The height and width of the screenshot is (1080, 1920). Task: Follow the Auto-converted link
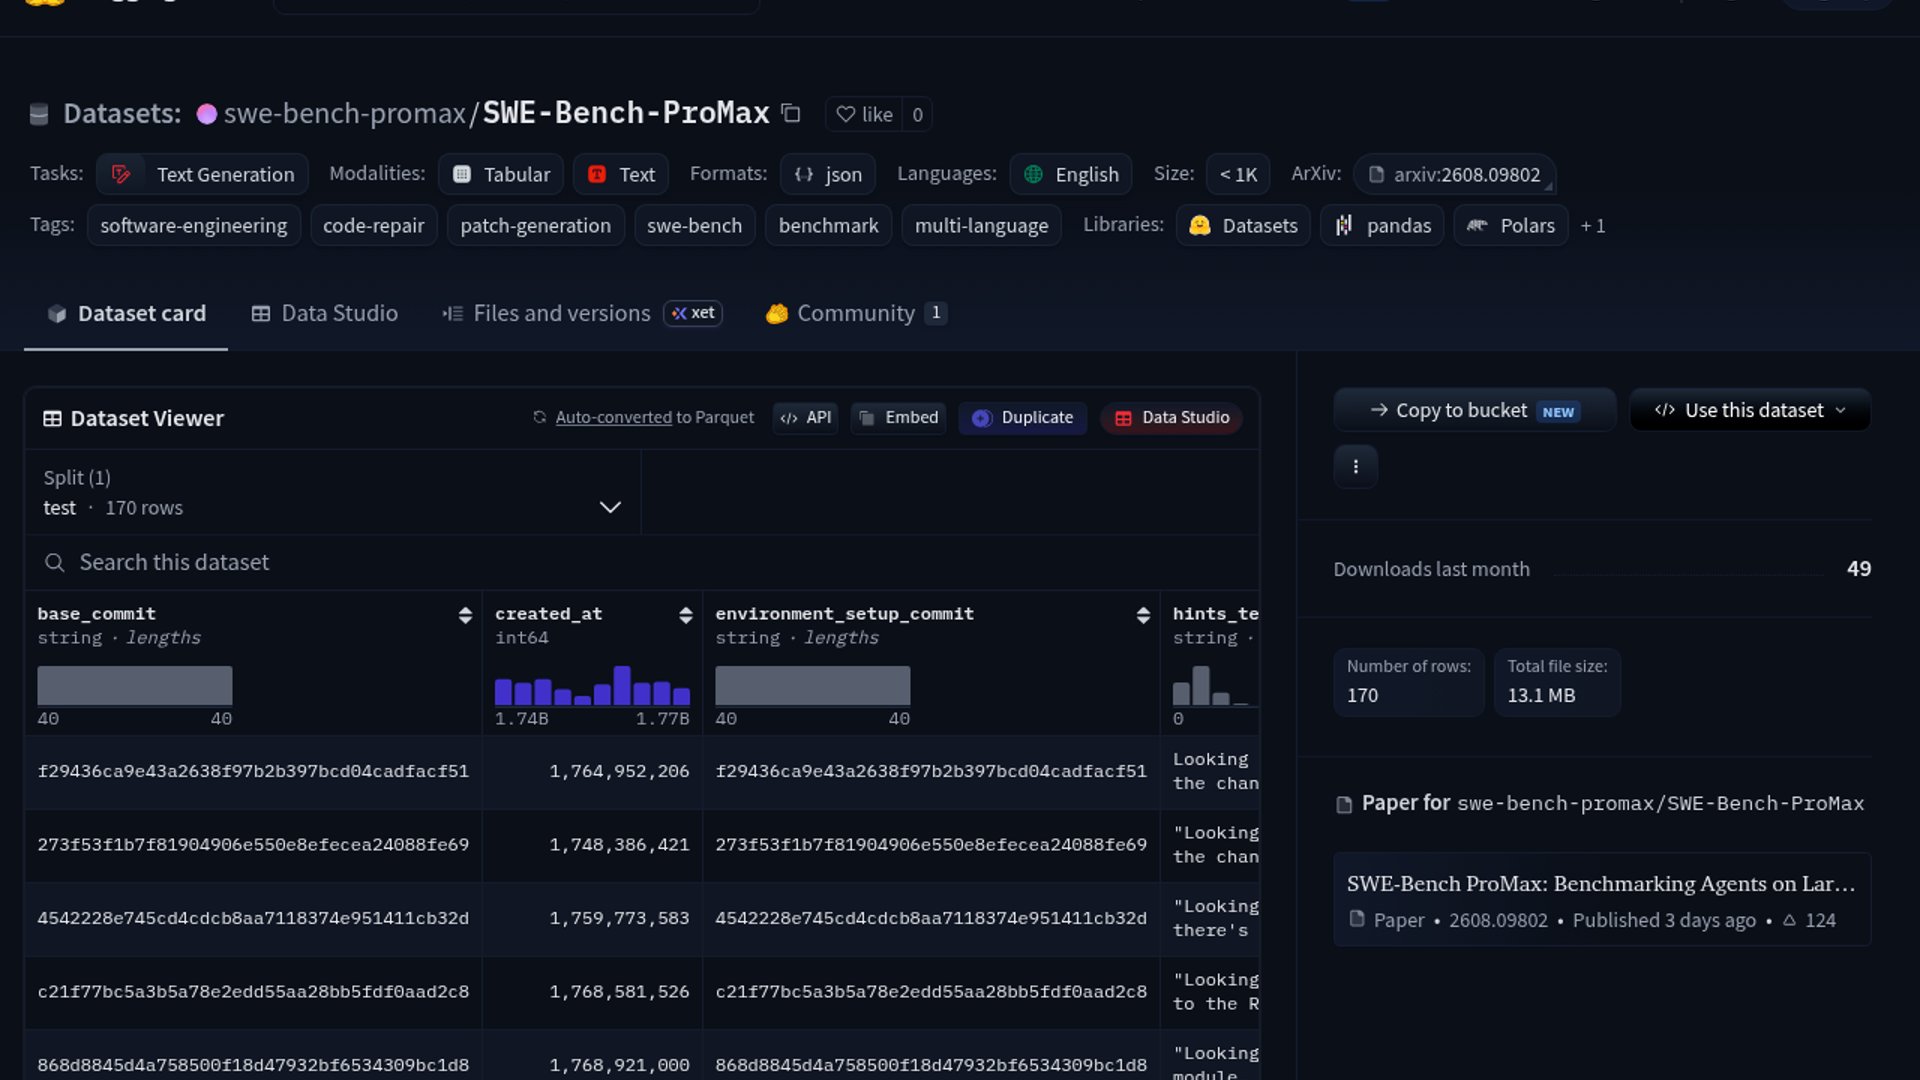pyautogui.click(x=613, y=418)
